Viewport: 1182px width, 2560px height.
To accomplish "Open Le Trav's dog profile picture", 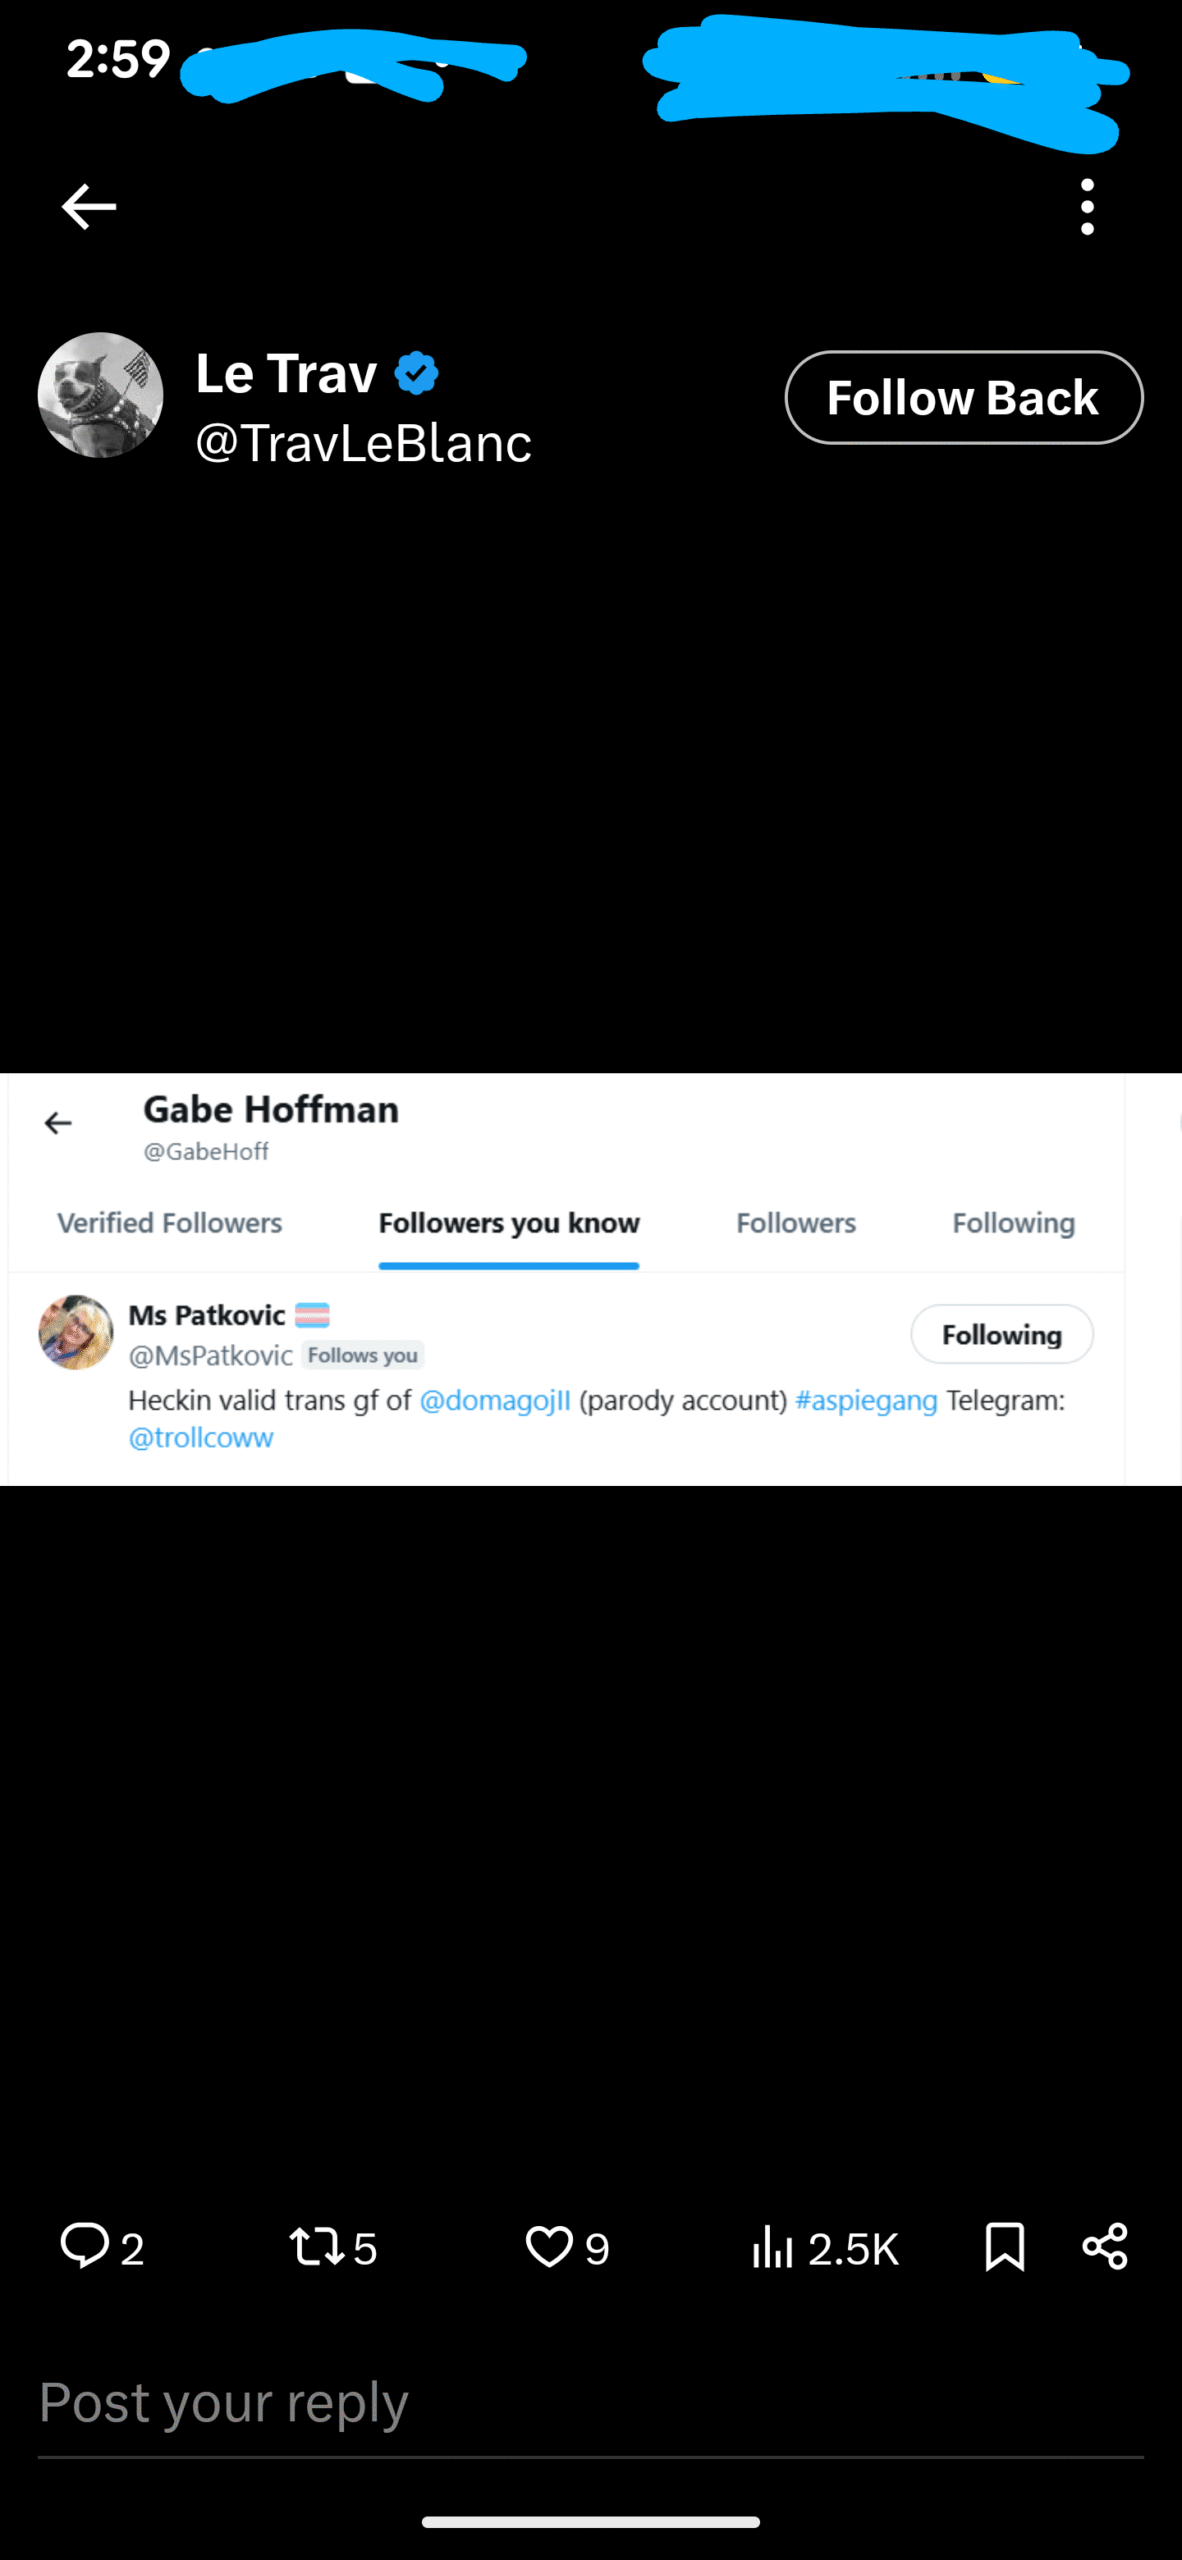I will pyautogui.click(x=100, y=395).
